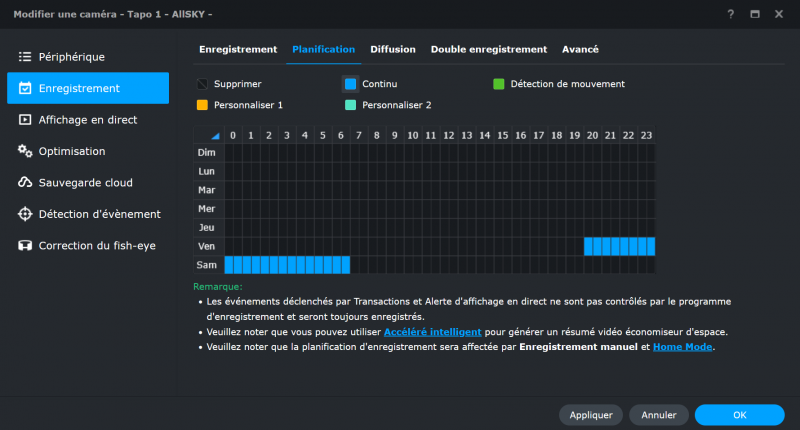The image size is (800, 430).
Task: Select the Ven row header
Action: [209, 246]
